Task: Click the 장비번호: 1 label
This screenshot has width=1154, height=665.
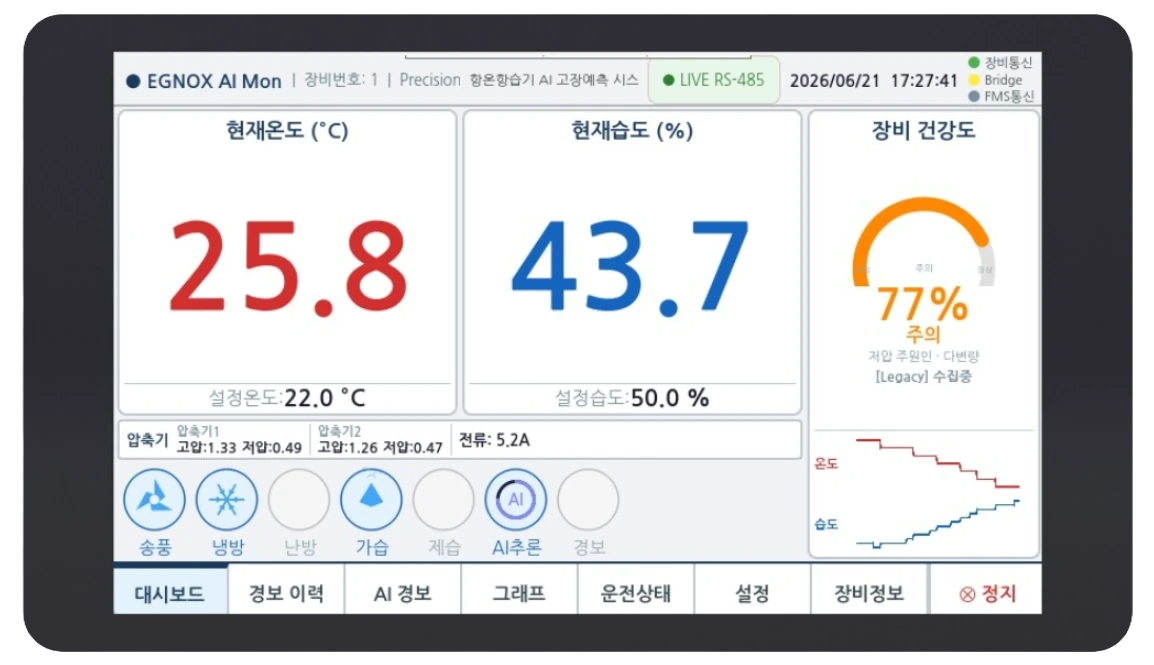Action: tap(341, 79)
